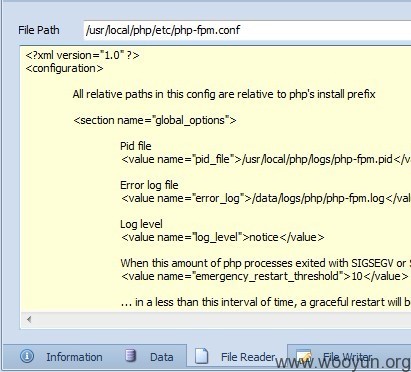The image size is (411, 372).
Task: Click the File Writer tab's pencil icon
Action: point(303,356)
